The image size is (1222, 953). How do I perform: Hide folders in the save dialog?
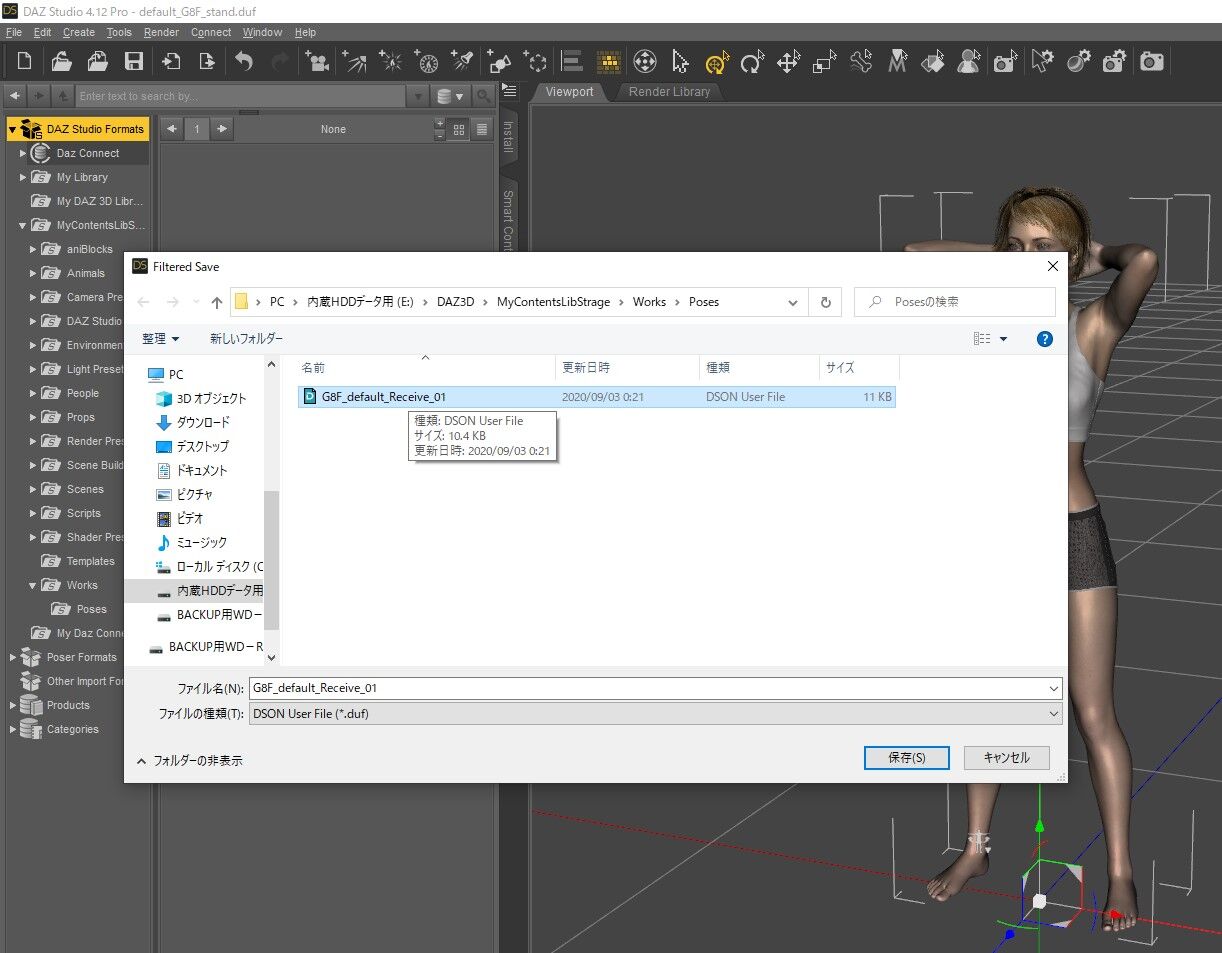coord(190,760)
